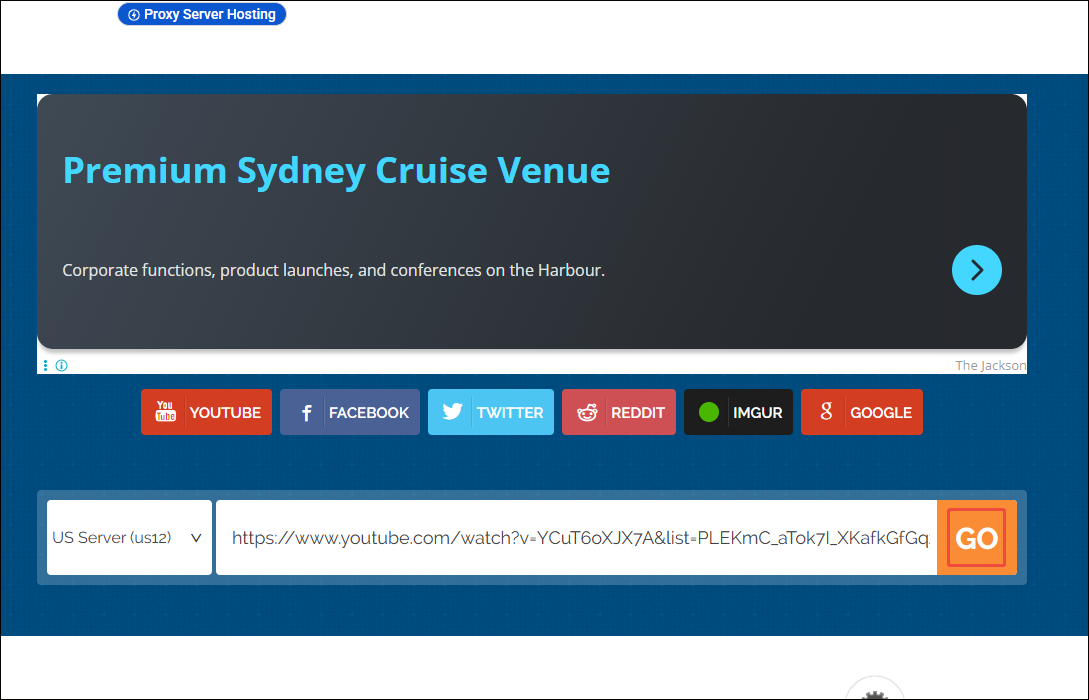Click the Proxy Server Hosting badge
Viewport: 1089px width, 700px height.
tap(201, 14)
